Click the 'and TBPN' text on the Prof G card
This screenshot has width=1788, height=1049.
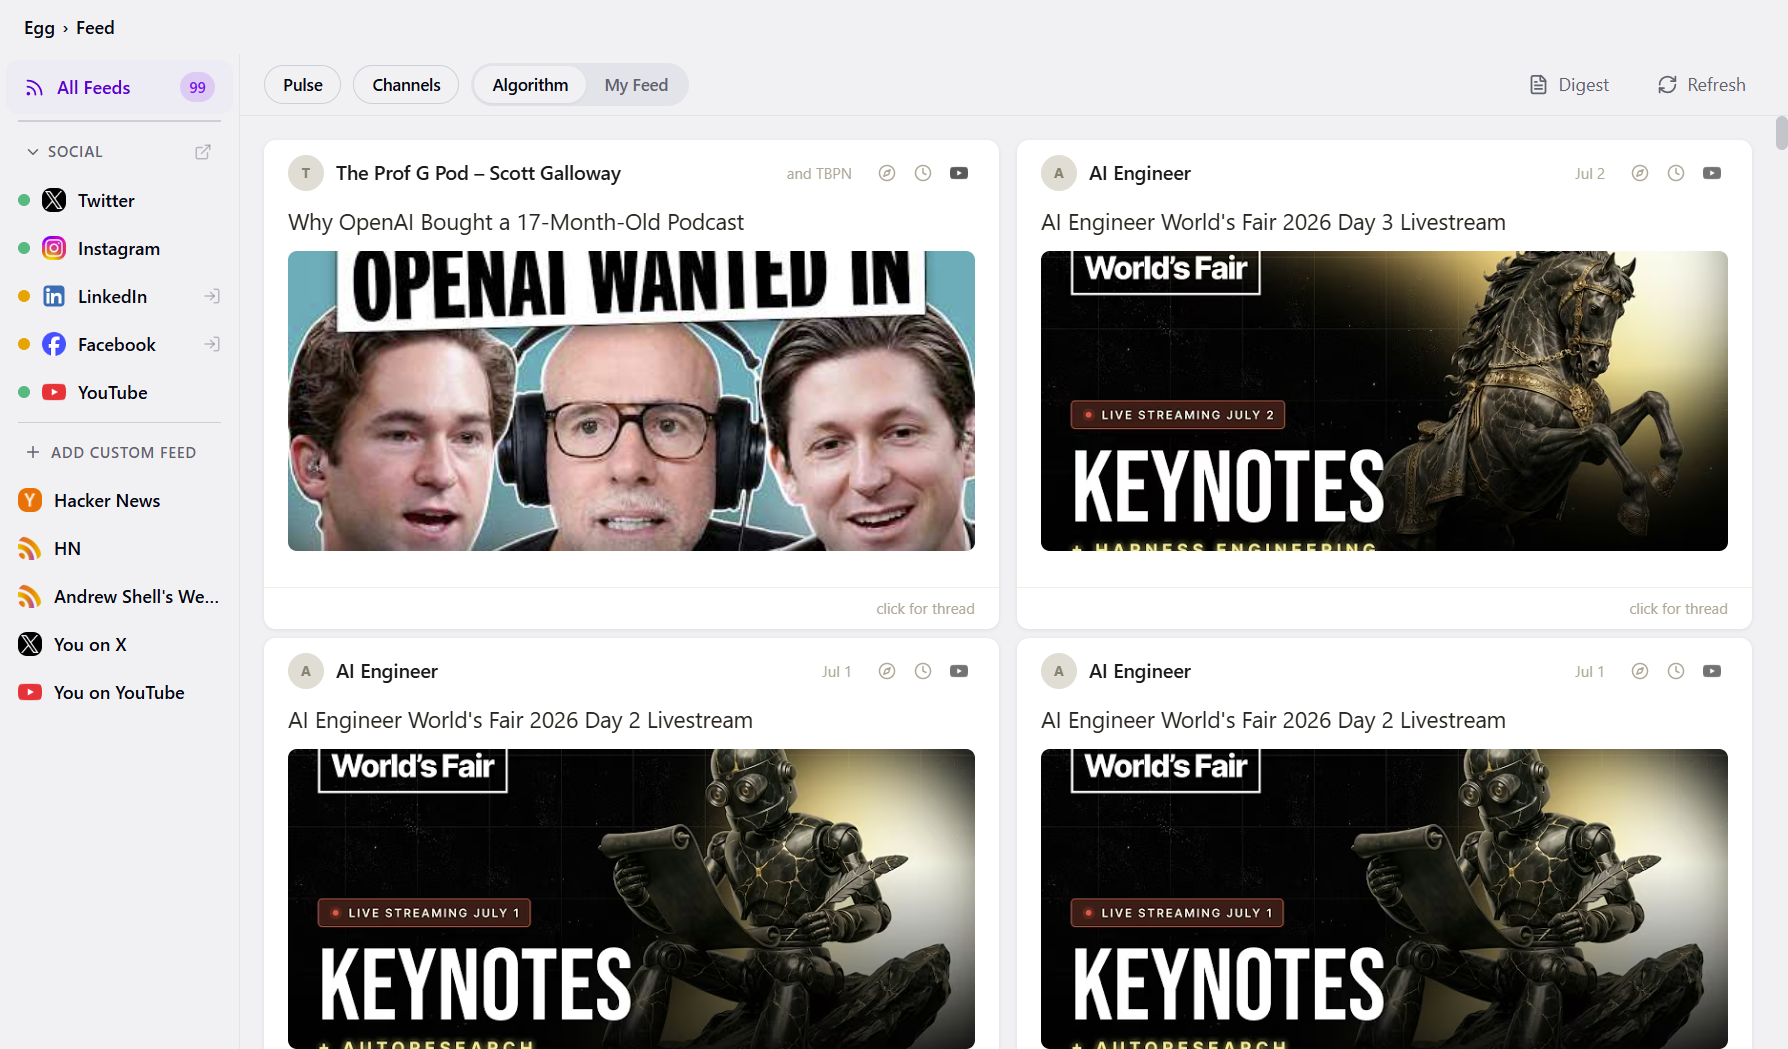[819, 173]
